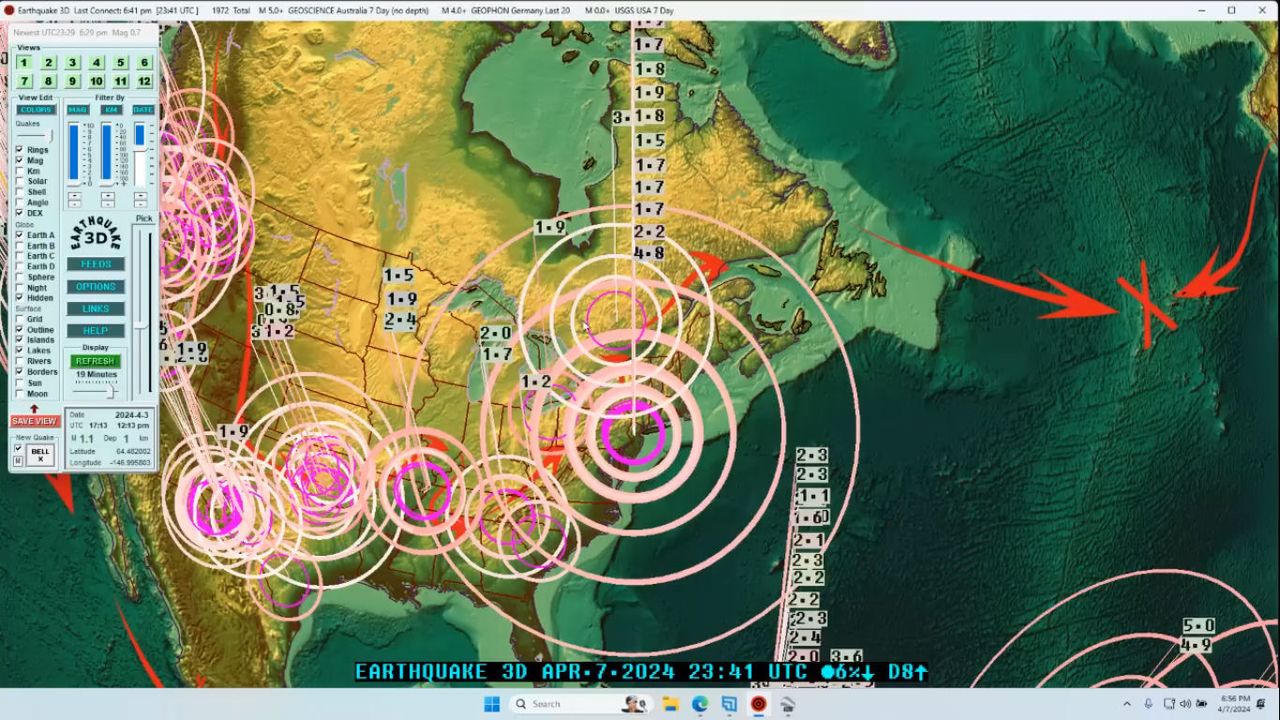Click the green REFRESH button
Viewport: 1280px width, 720px height.
pyautogui.click(x=96, y=361)
